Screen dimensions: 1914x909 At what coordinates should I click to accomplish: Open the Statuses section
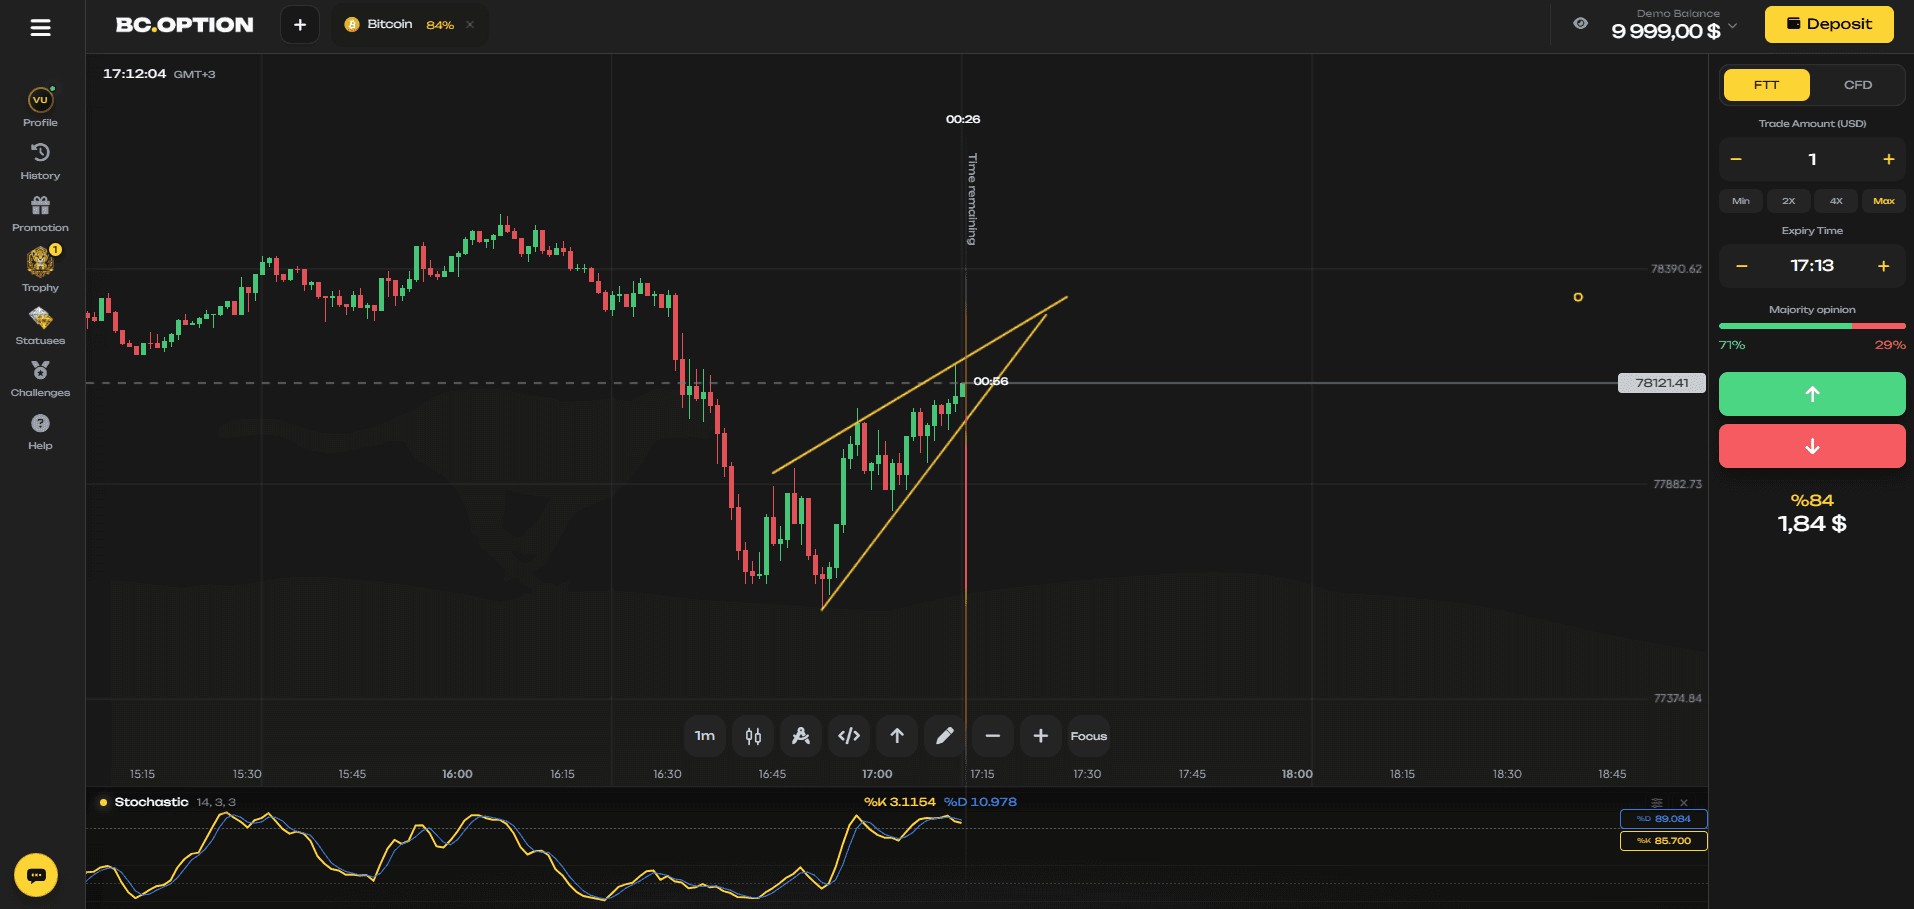click(40, 326)
